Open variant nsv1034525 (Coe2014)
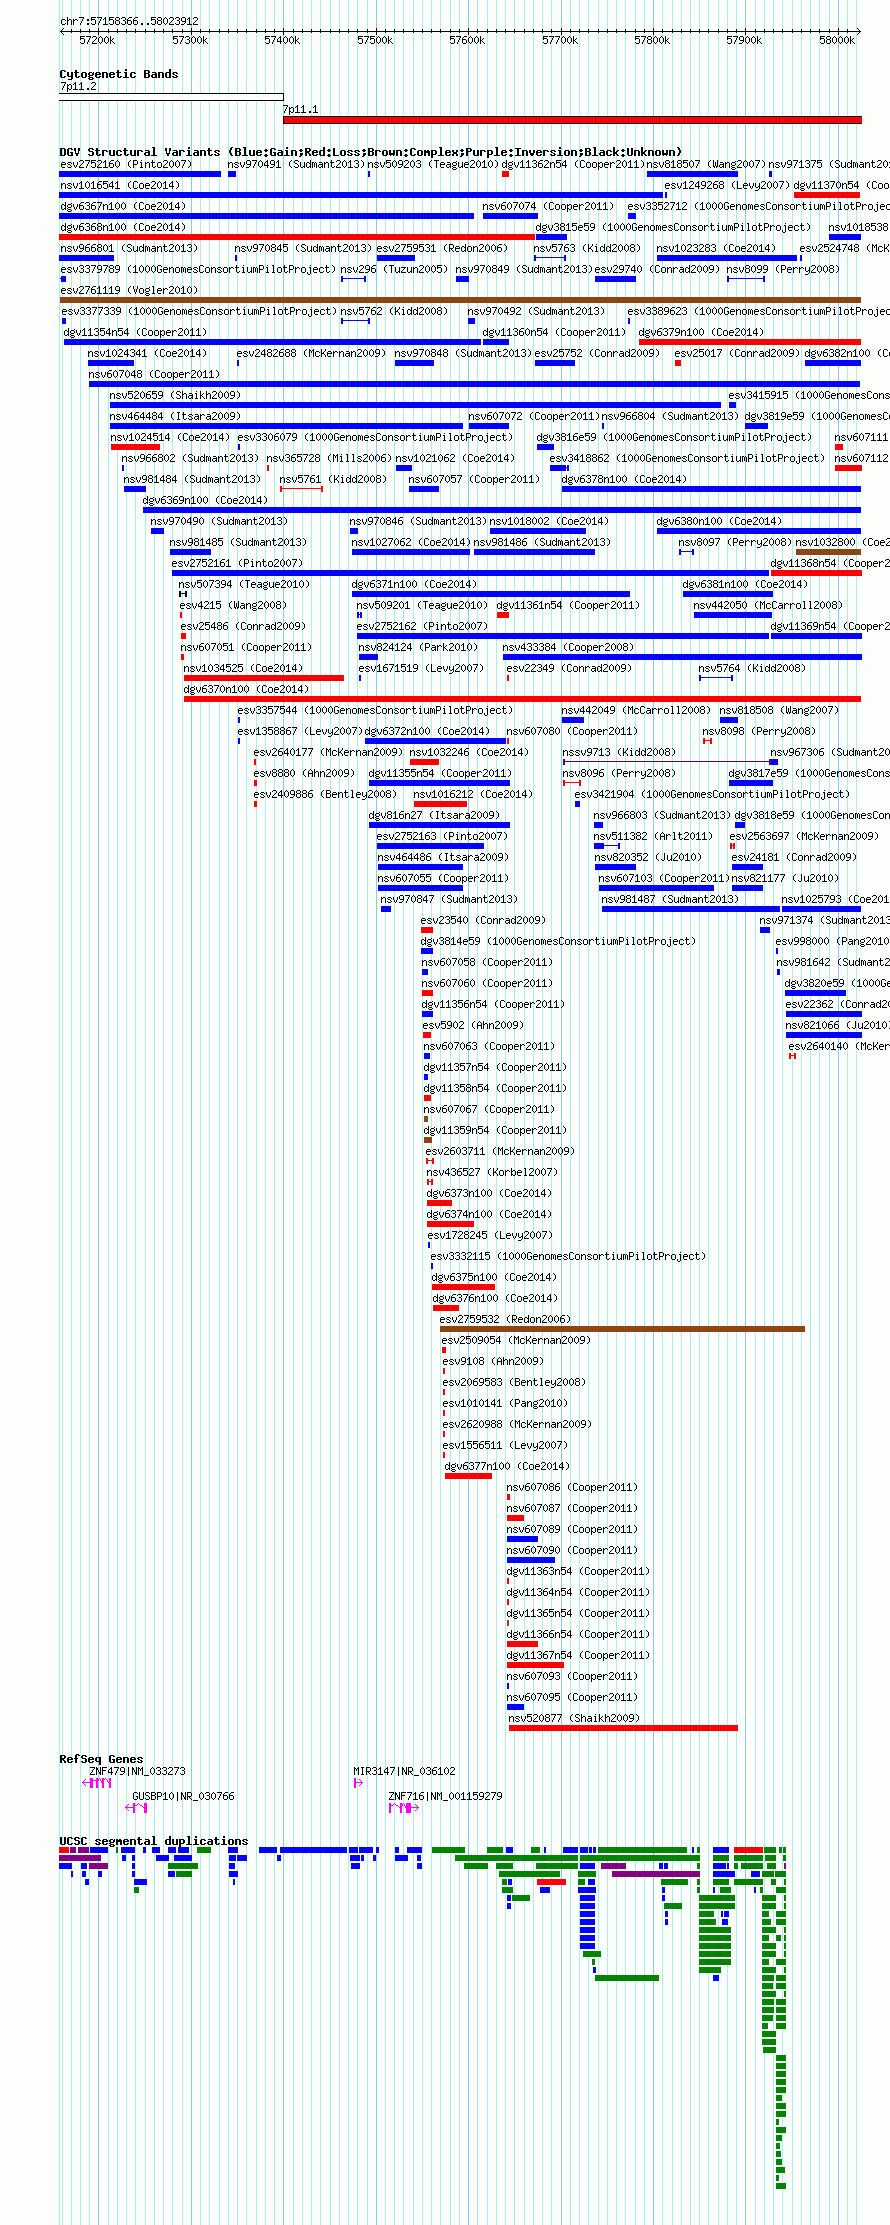The image size is (890, 2225). [x=243, y=668]
